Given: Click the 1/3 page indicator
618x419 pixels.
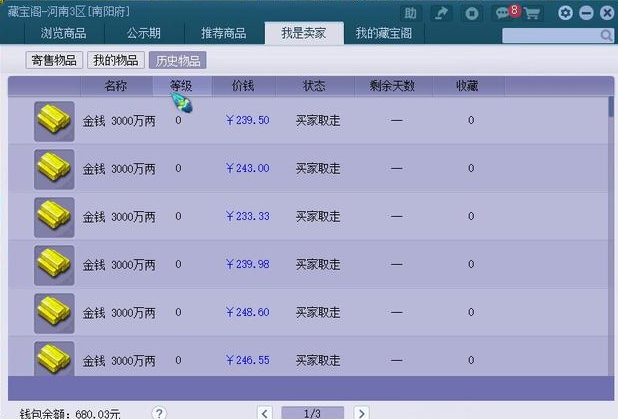Looking at the screenshot, I should [x=313, y=413].
